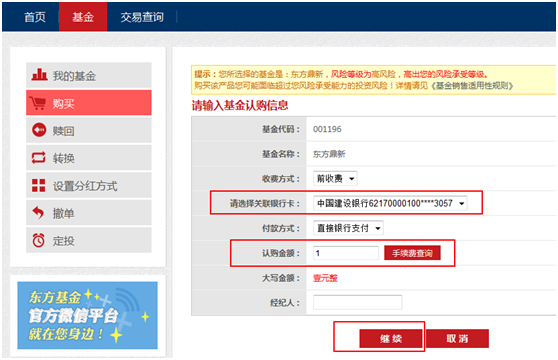Click the grid squares icon for 设置分红方式
Image resolution: width=558 pixels, height=360 pixels.
[x=38, y=185]
